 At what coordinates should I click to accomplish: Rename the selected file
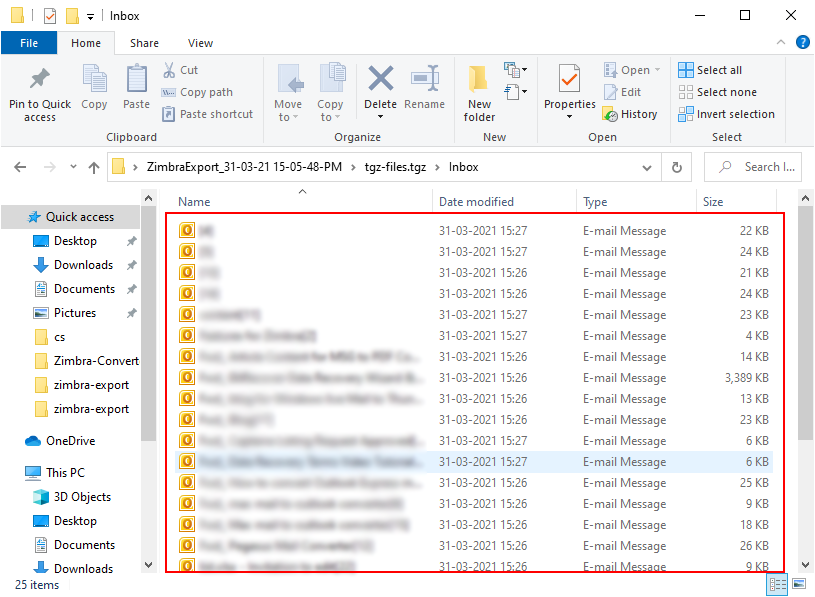pos(424,86)
